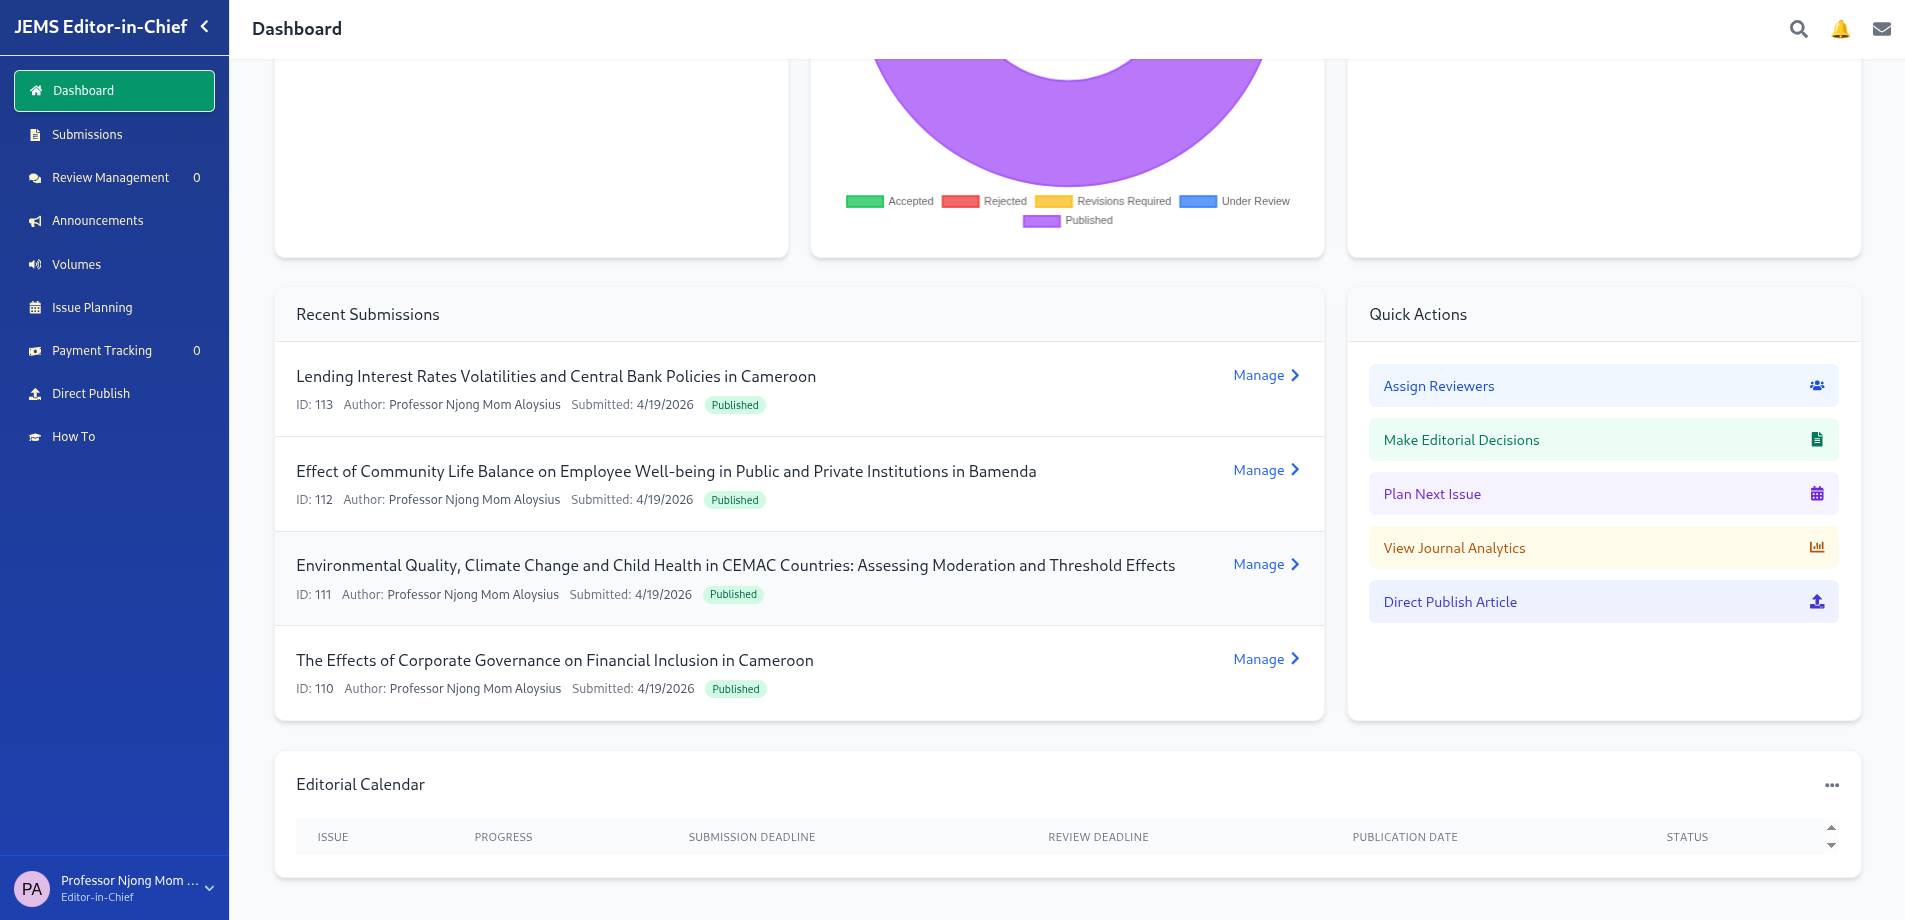Click the Volumes speaker icon
Image resolution: width=1905 pixels, height=920 pixels.
point(35,265)
